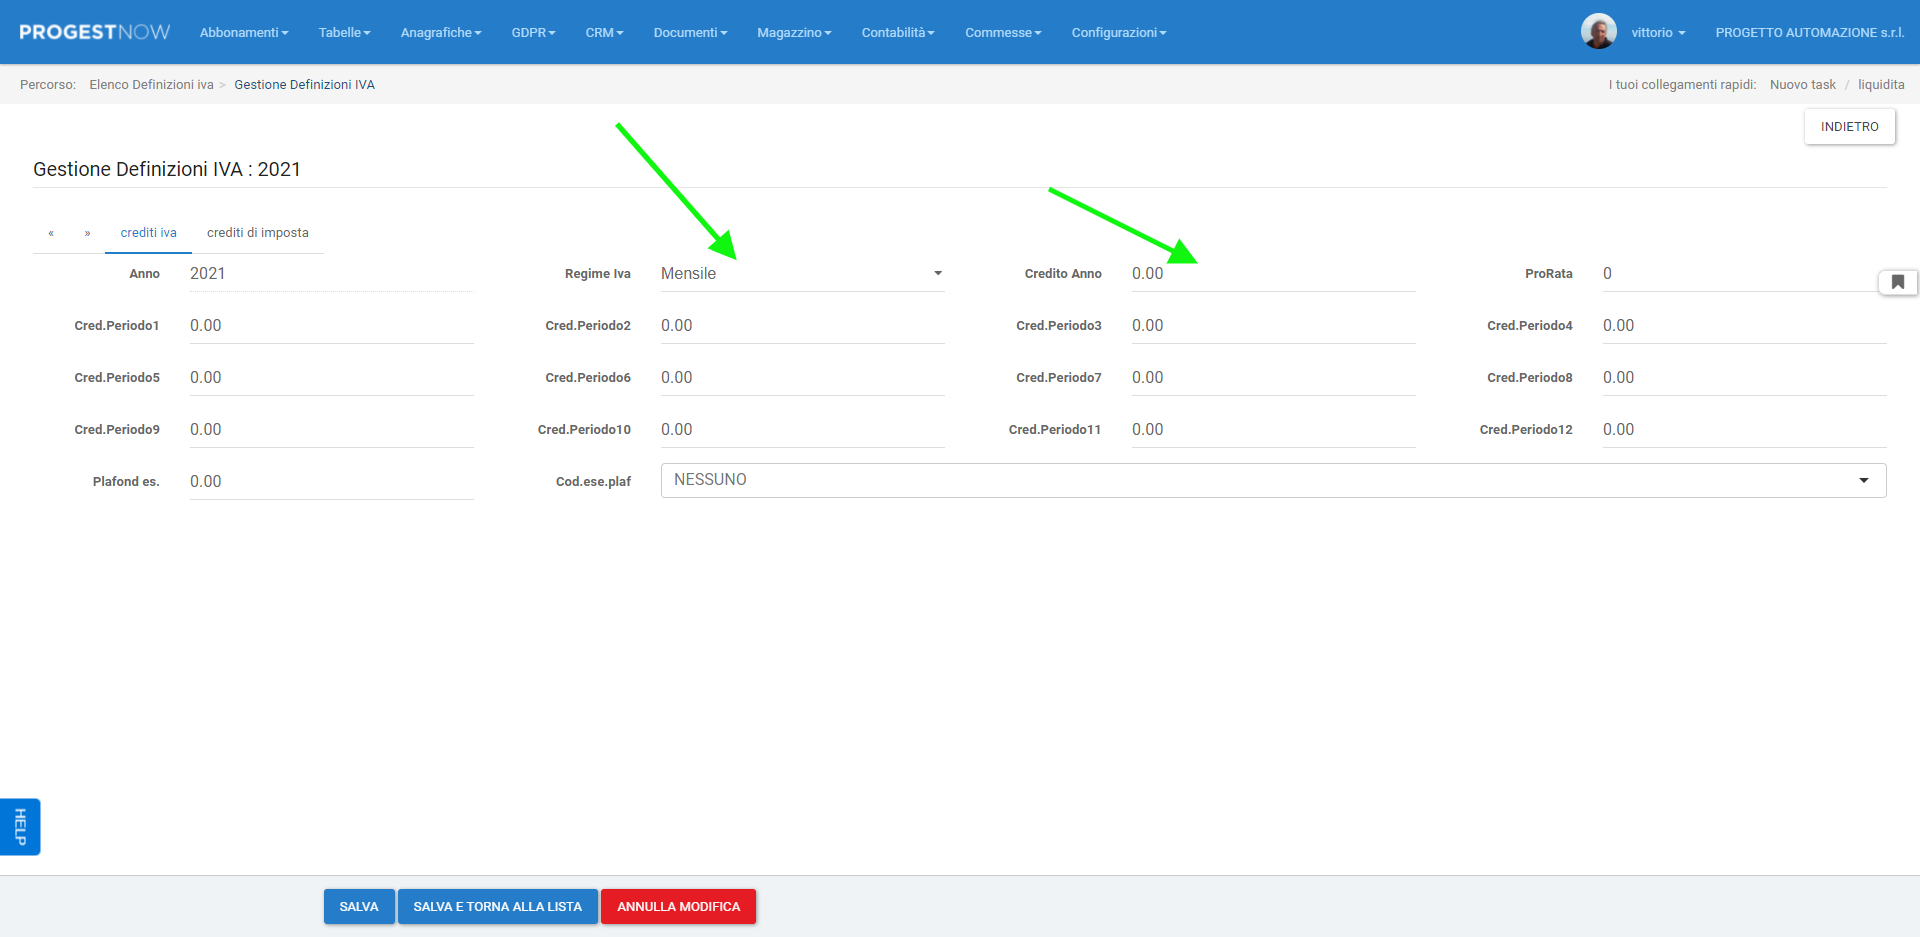Open the Cod.ese.plaf NESSUNO dropdown
The width and height of the screenshot is (1920, 937).
pyautogui.click(x=1272, y=480)
